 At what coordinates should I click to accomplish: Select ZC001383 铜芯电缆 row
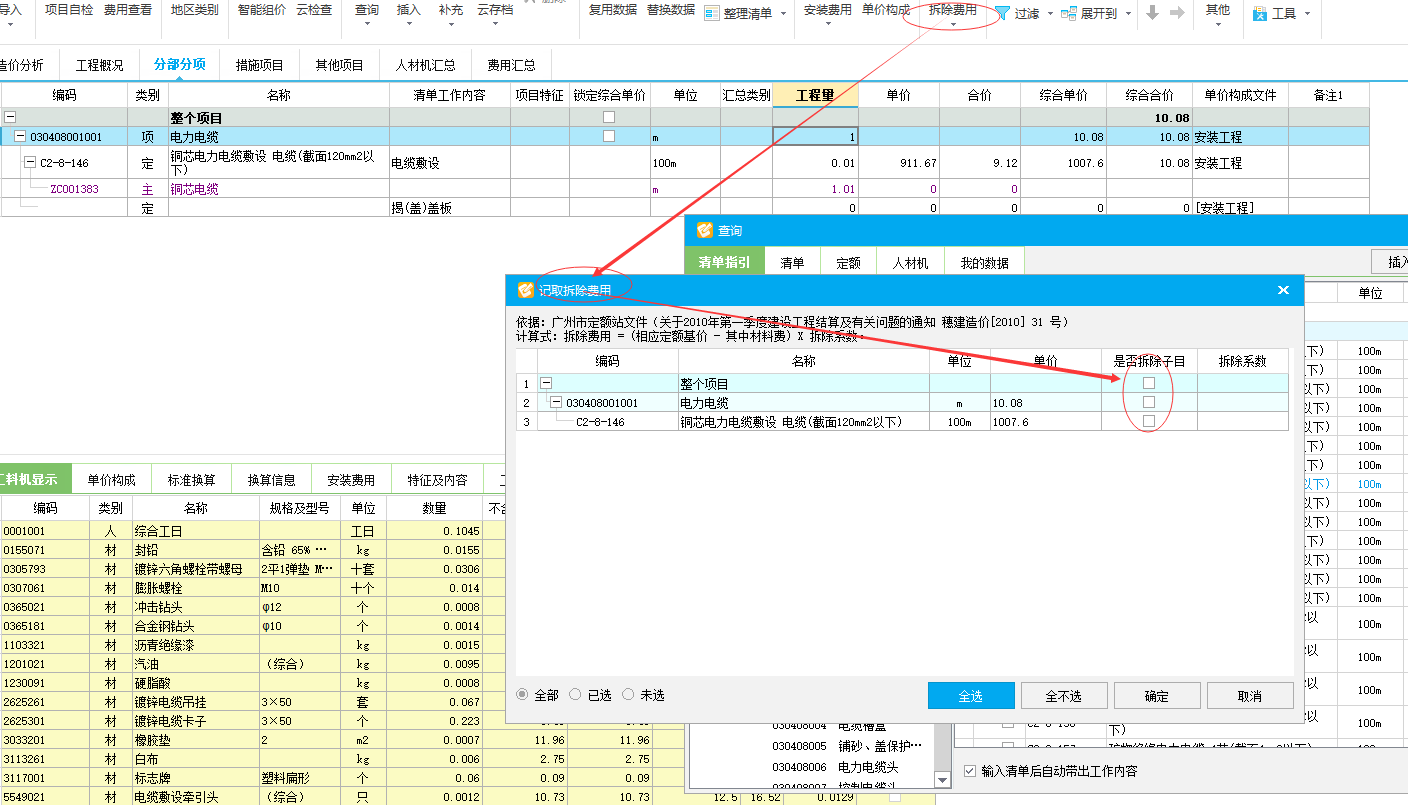click(x=685, y=188)
